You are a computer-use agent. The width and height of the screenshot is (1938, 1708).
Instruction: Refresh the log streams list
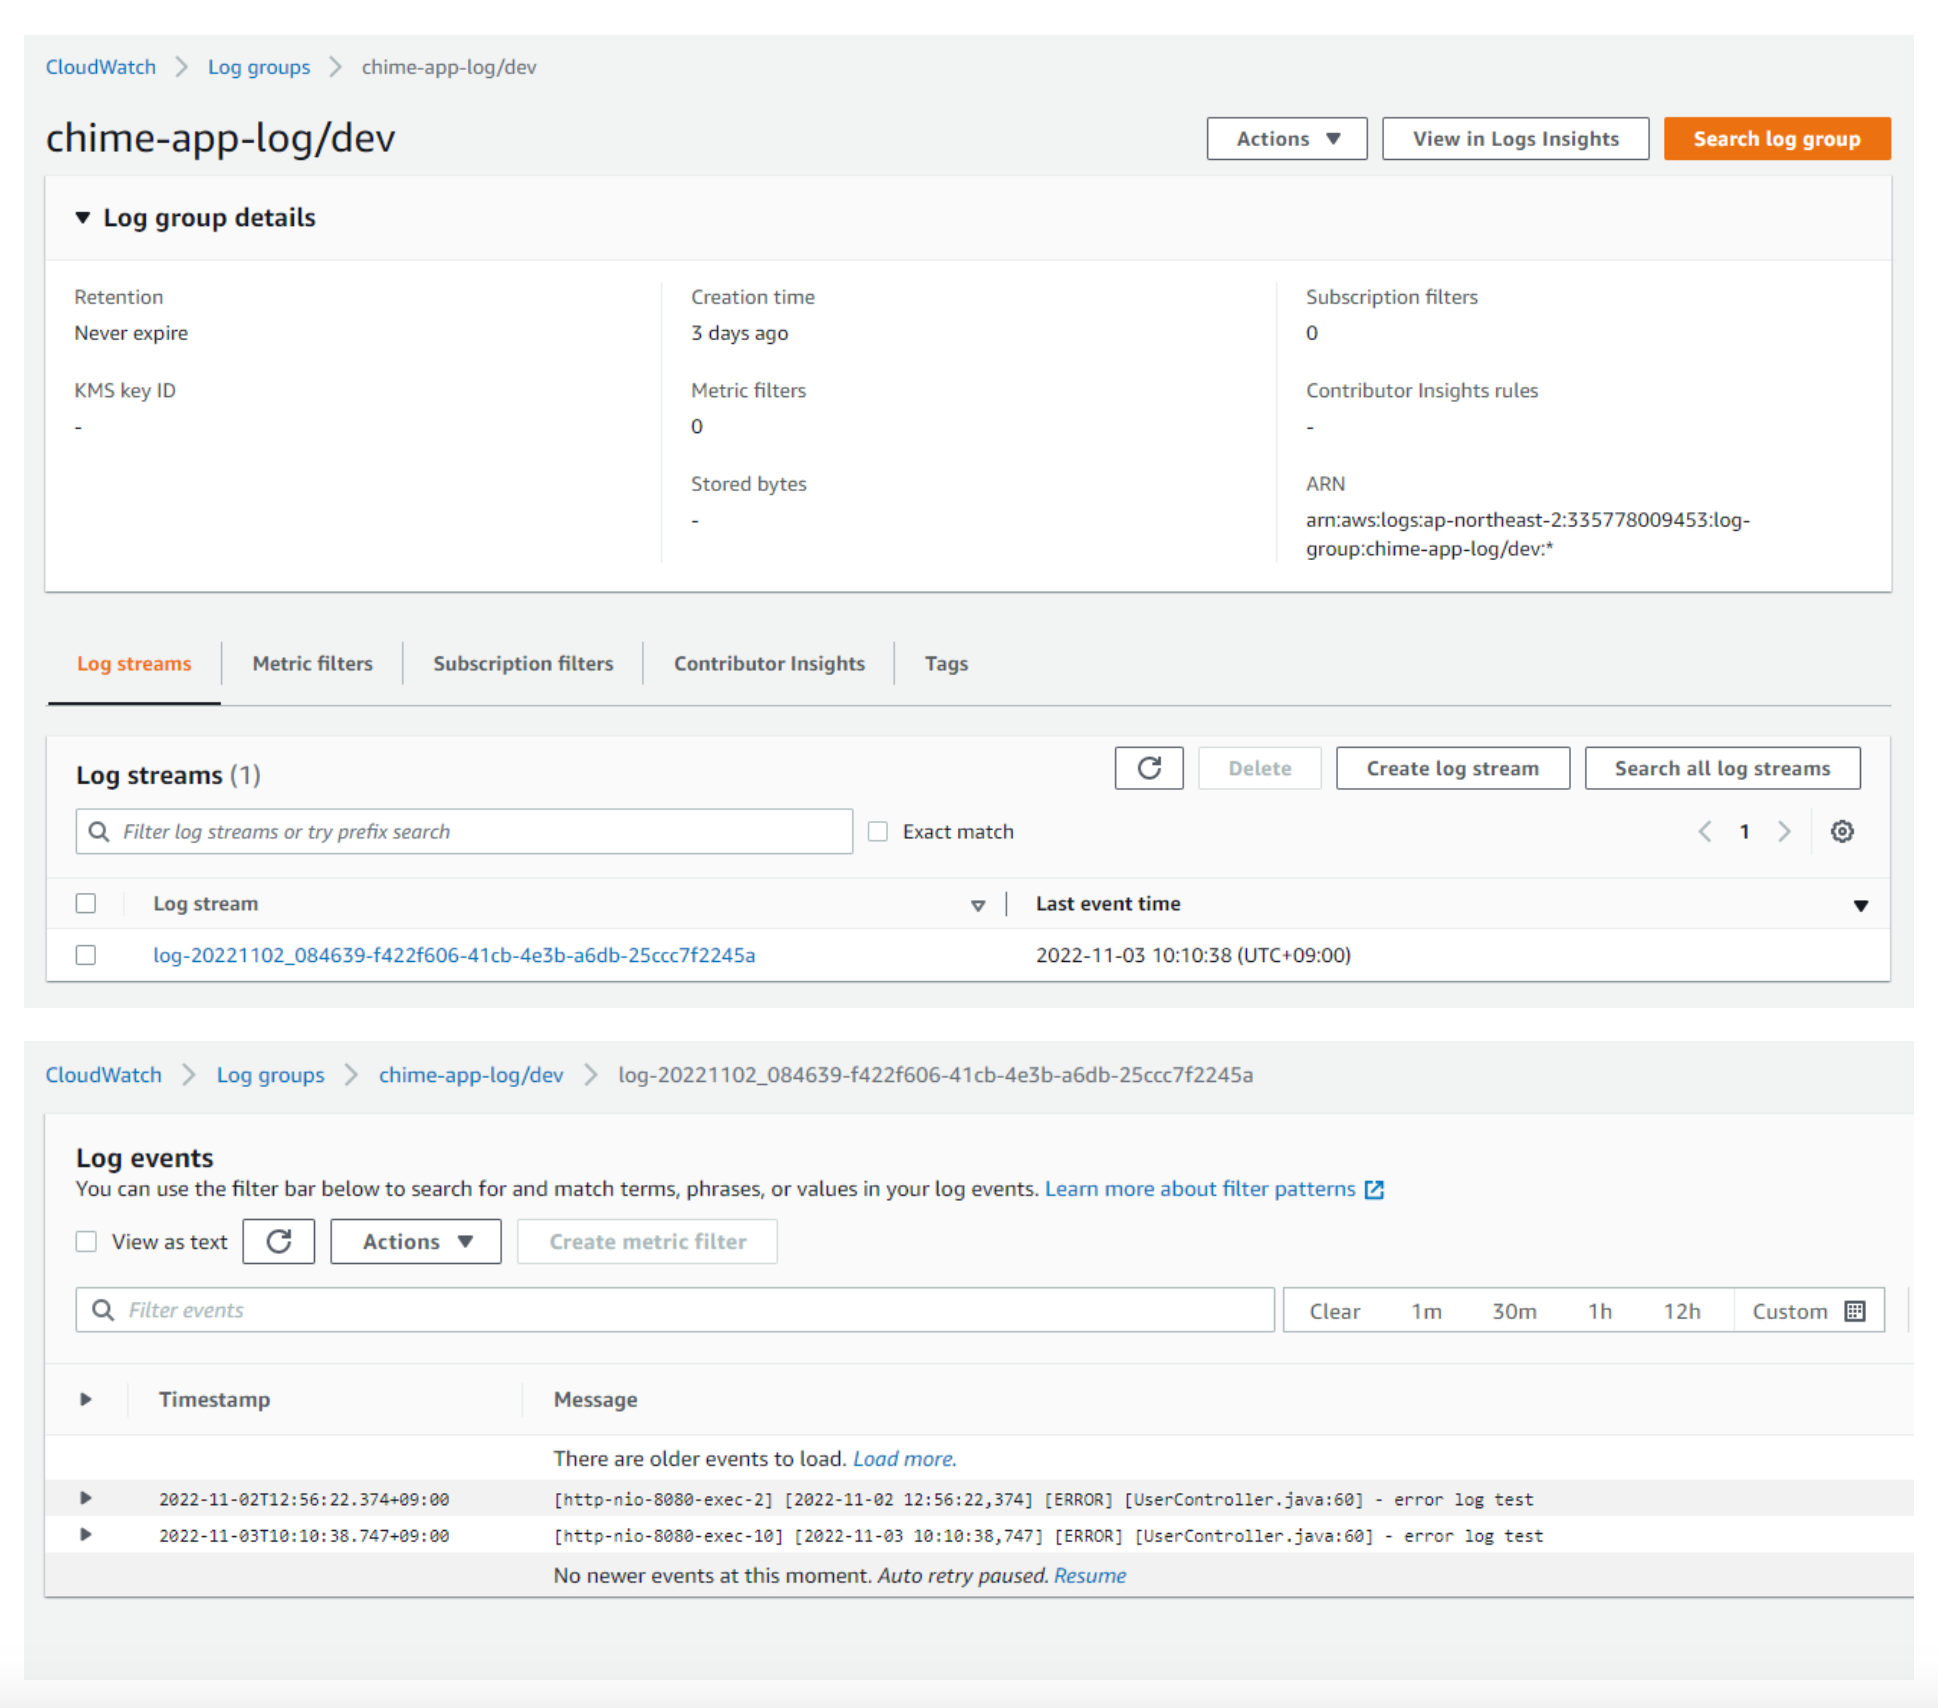(1149, 768)
